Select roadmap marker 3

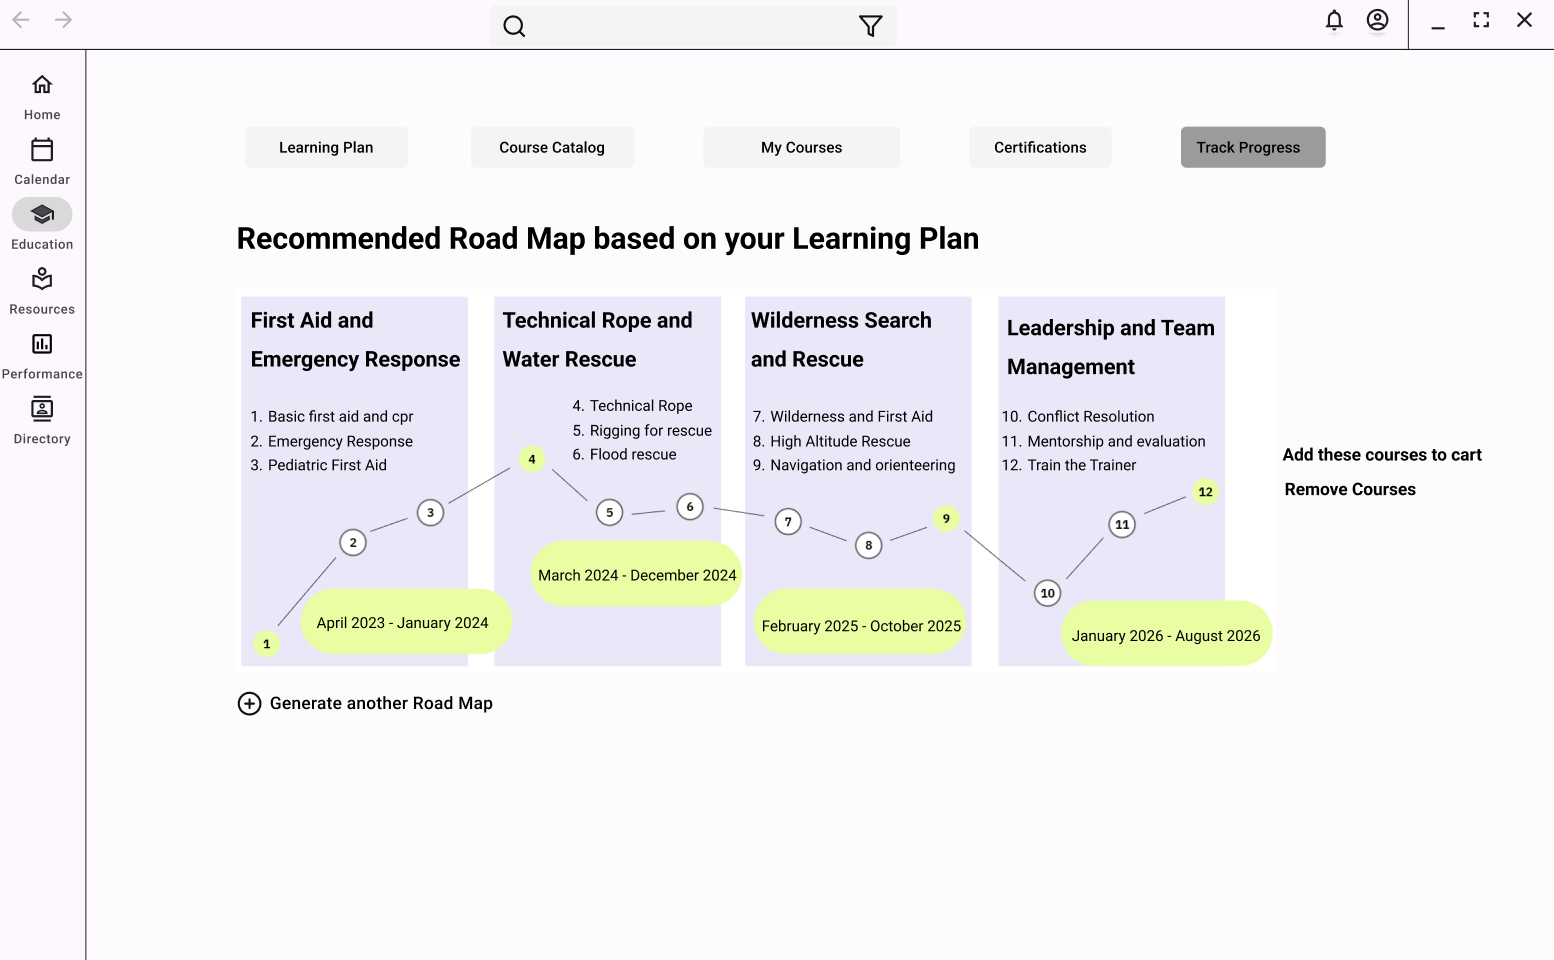(x=431, y=512)
